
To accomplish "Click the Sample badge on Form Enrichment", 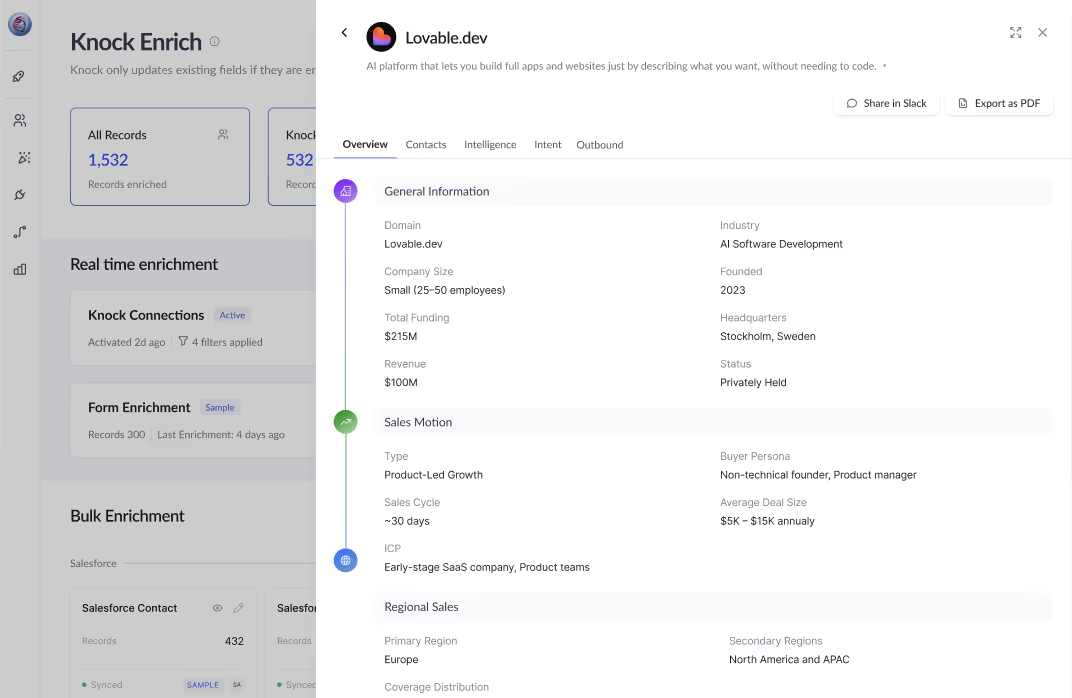I will 219,407.
